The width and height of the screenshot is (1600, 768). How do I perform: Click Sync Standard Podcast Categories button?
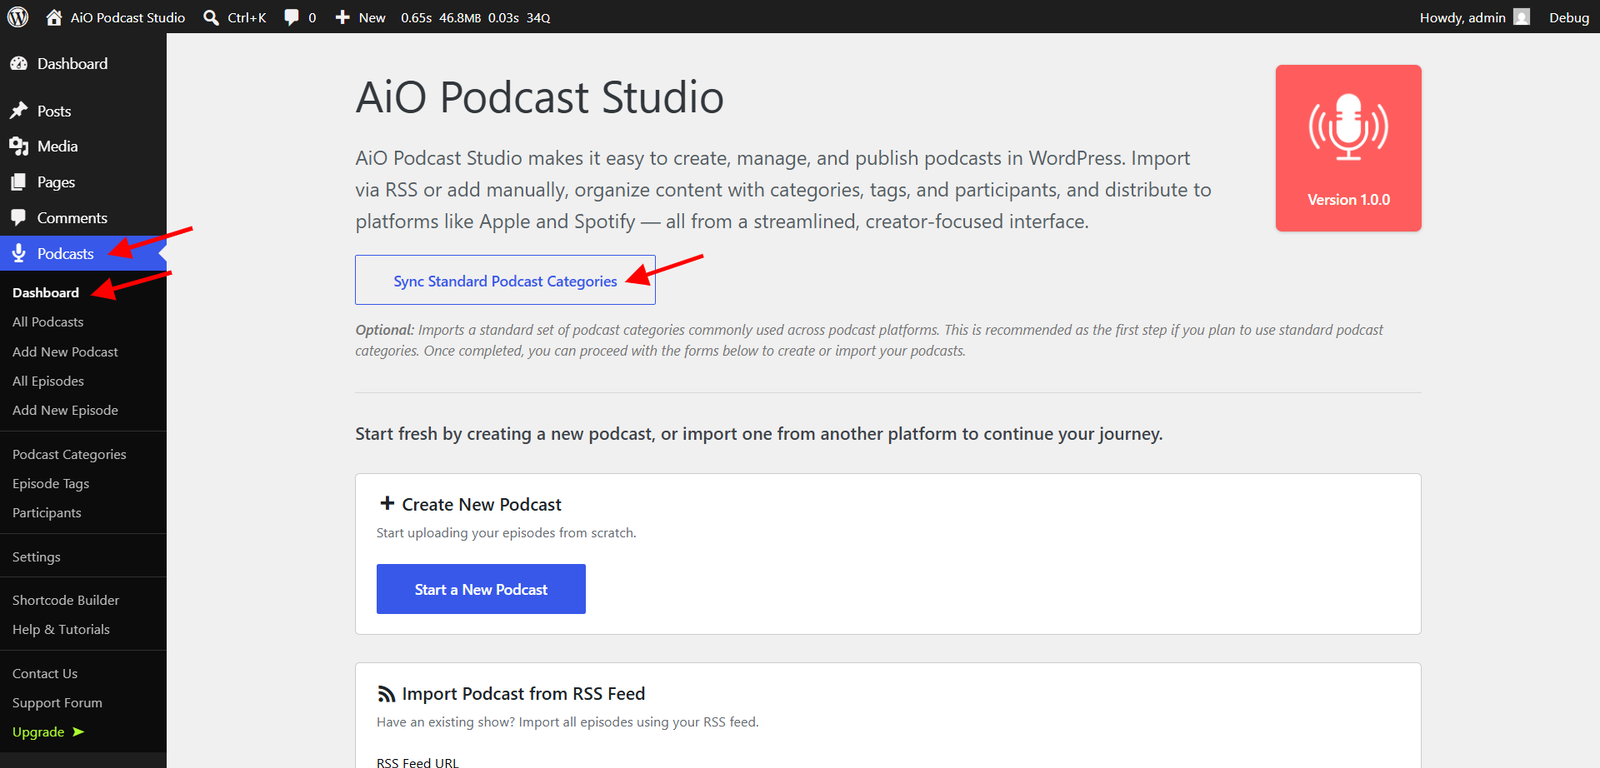click(x=505, y=280)
